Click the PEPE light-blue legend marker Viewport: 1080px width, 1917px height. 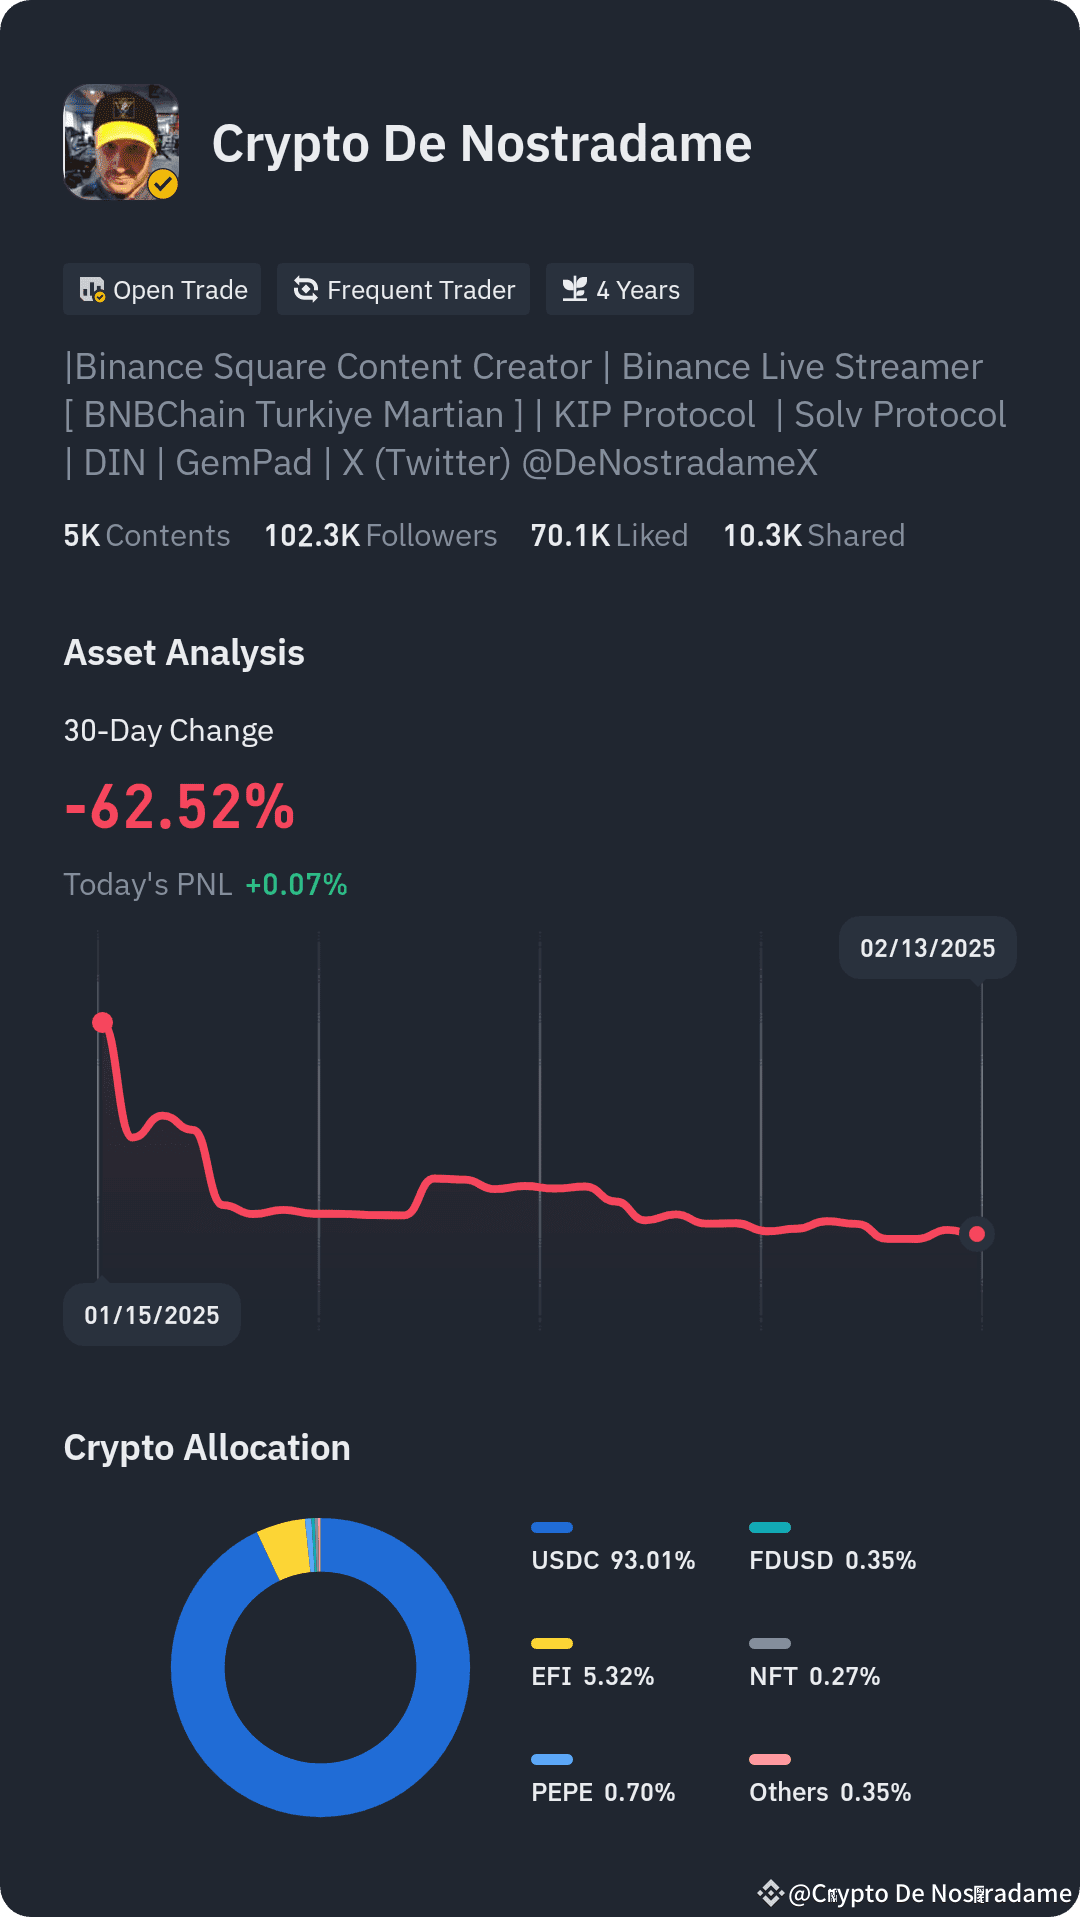(x=554, y=1760)
